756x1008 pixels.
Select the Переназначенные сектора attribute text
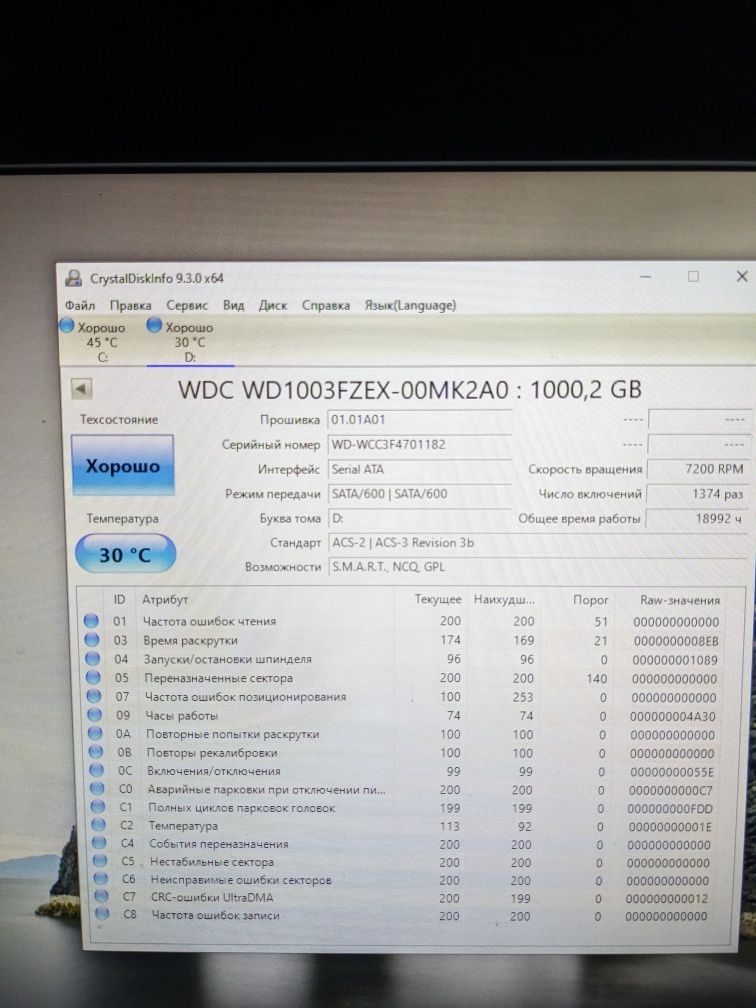[x=219, y=678]
